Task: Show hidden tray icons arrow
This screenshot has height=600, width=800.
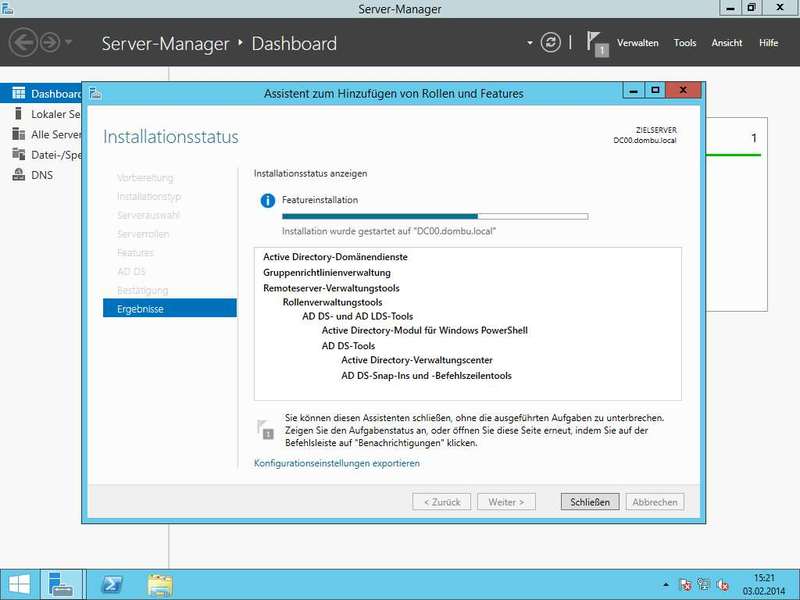Action: click(x=665, y=585)
